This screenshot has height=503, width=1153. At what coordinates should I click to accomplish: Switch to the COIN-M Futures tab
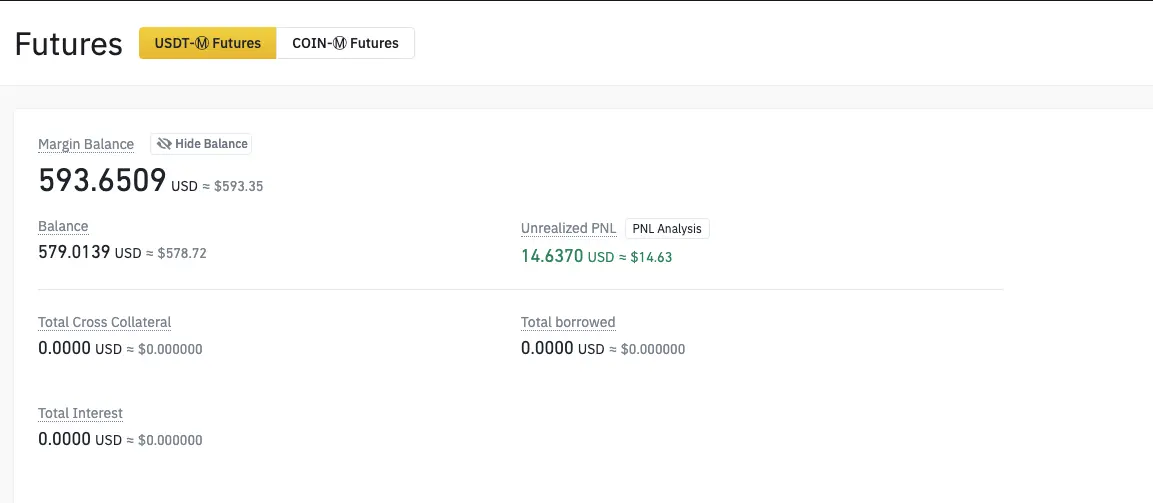[x=345, y=43]
